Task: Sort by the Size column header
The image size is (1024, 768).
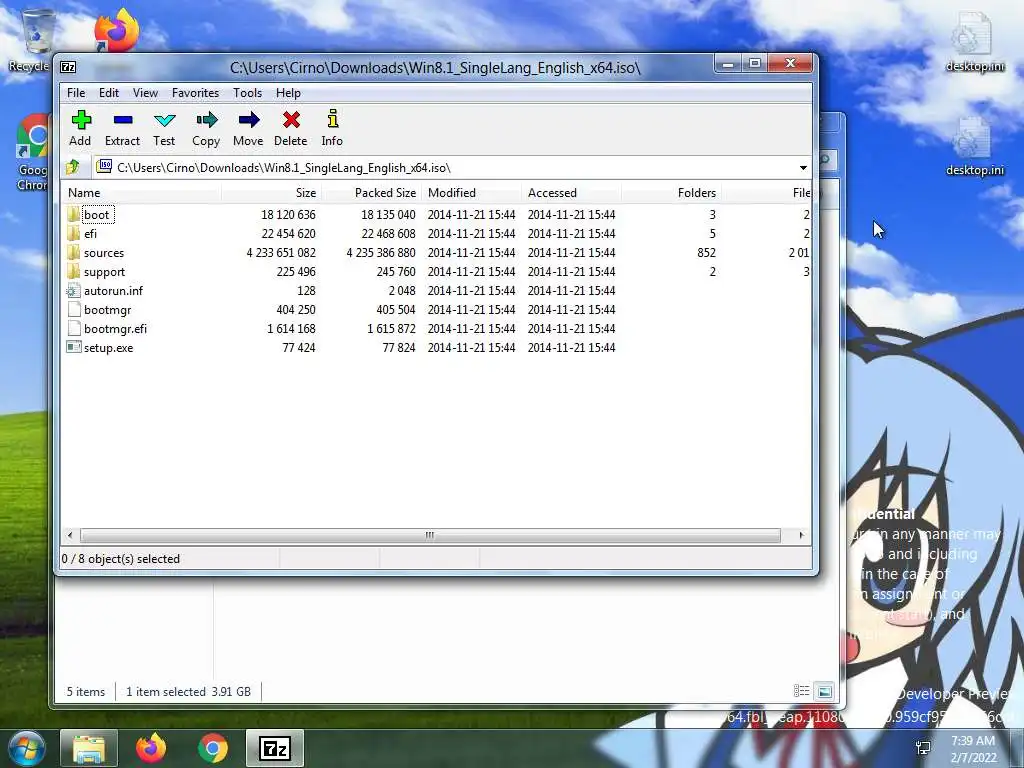Action: [272, 193]
